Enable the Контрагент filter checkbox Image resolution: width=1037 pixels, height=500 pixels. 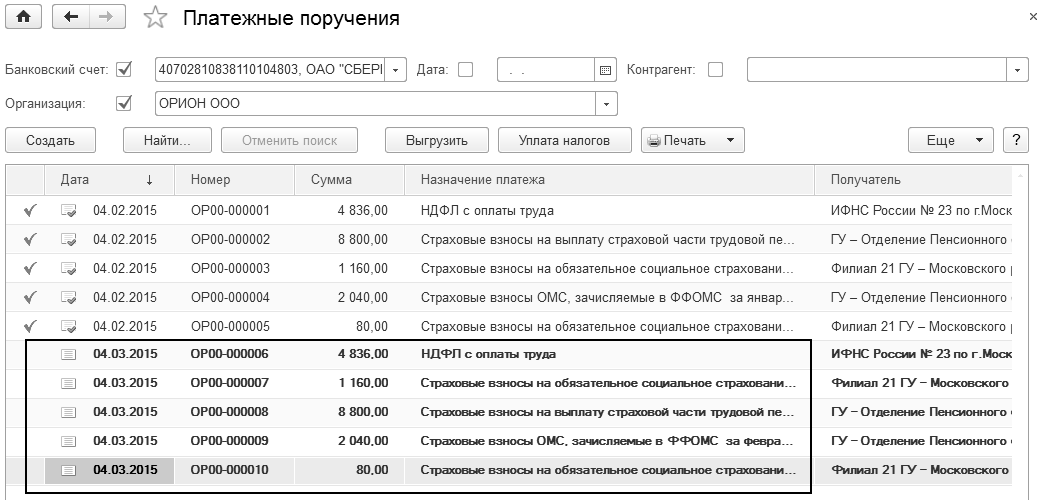[x=715, y=70]
